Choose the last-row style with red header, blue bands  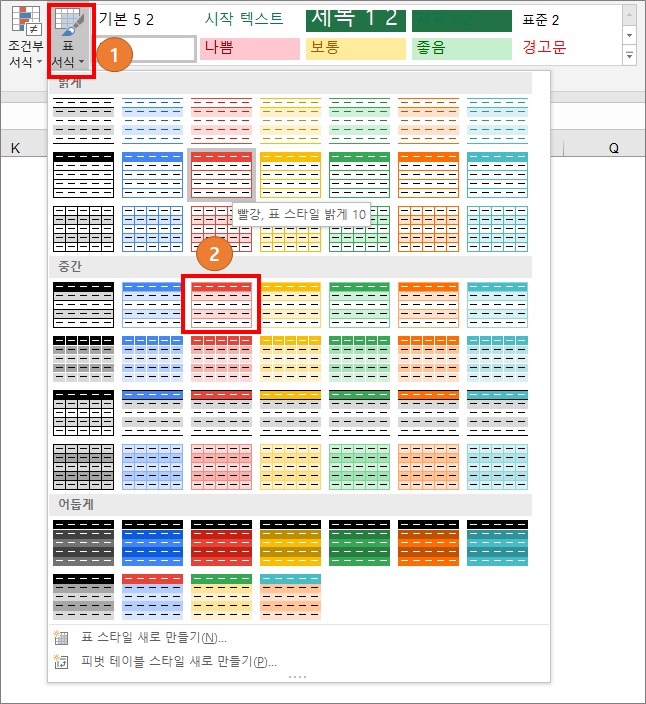(152, 597)
